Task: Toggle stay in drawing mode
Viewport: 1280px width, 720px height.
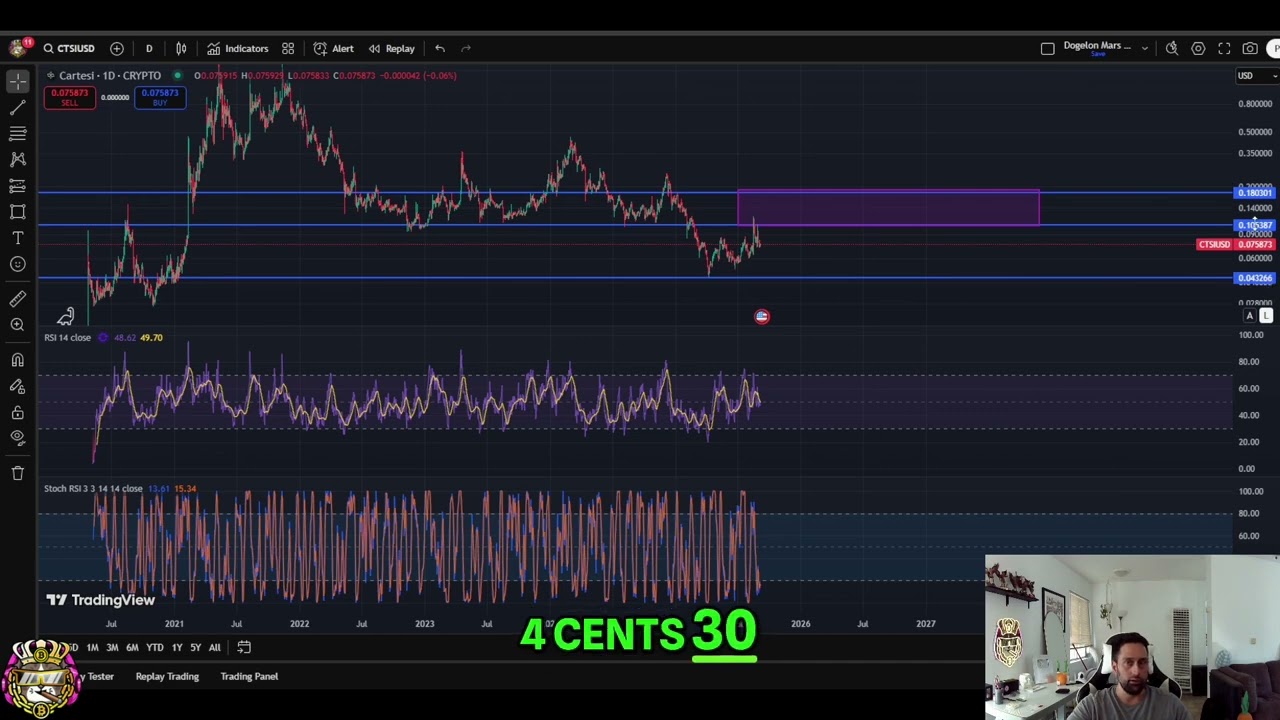Action: [x=18, y=386]
